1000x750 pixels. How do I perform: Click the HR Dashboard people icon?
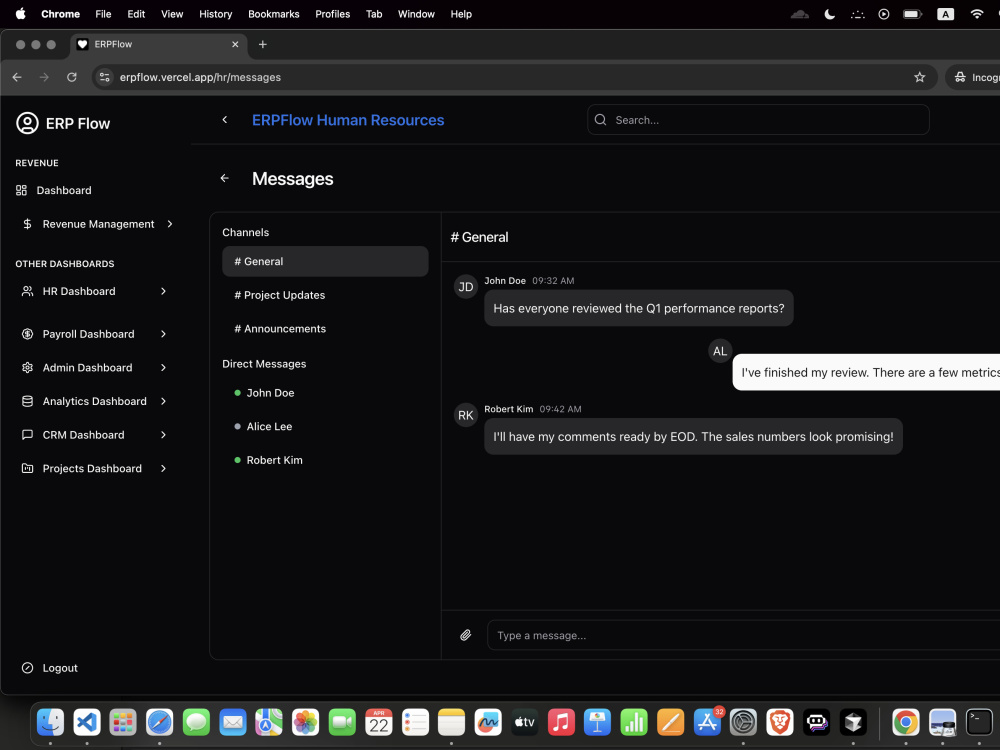point(27,291)
